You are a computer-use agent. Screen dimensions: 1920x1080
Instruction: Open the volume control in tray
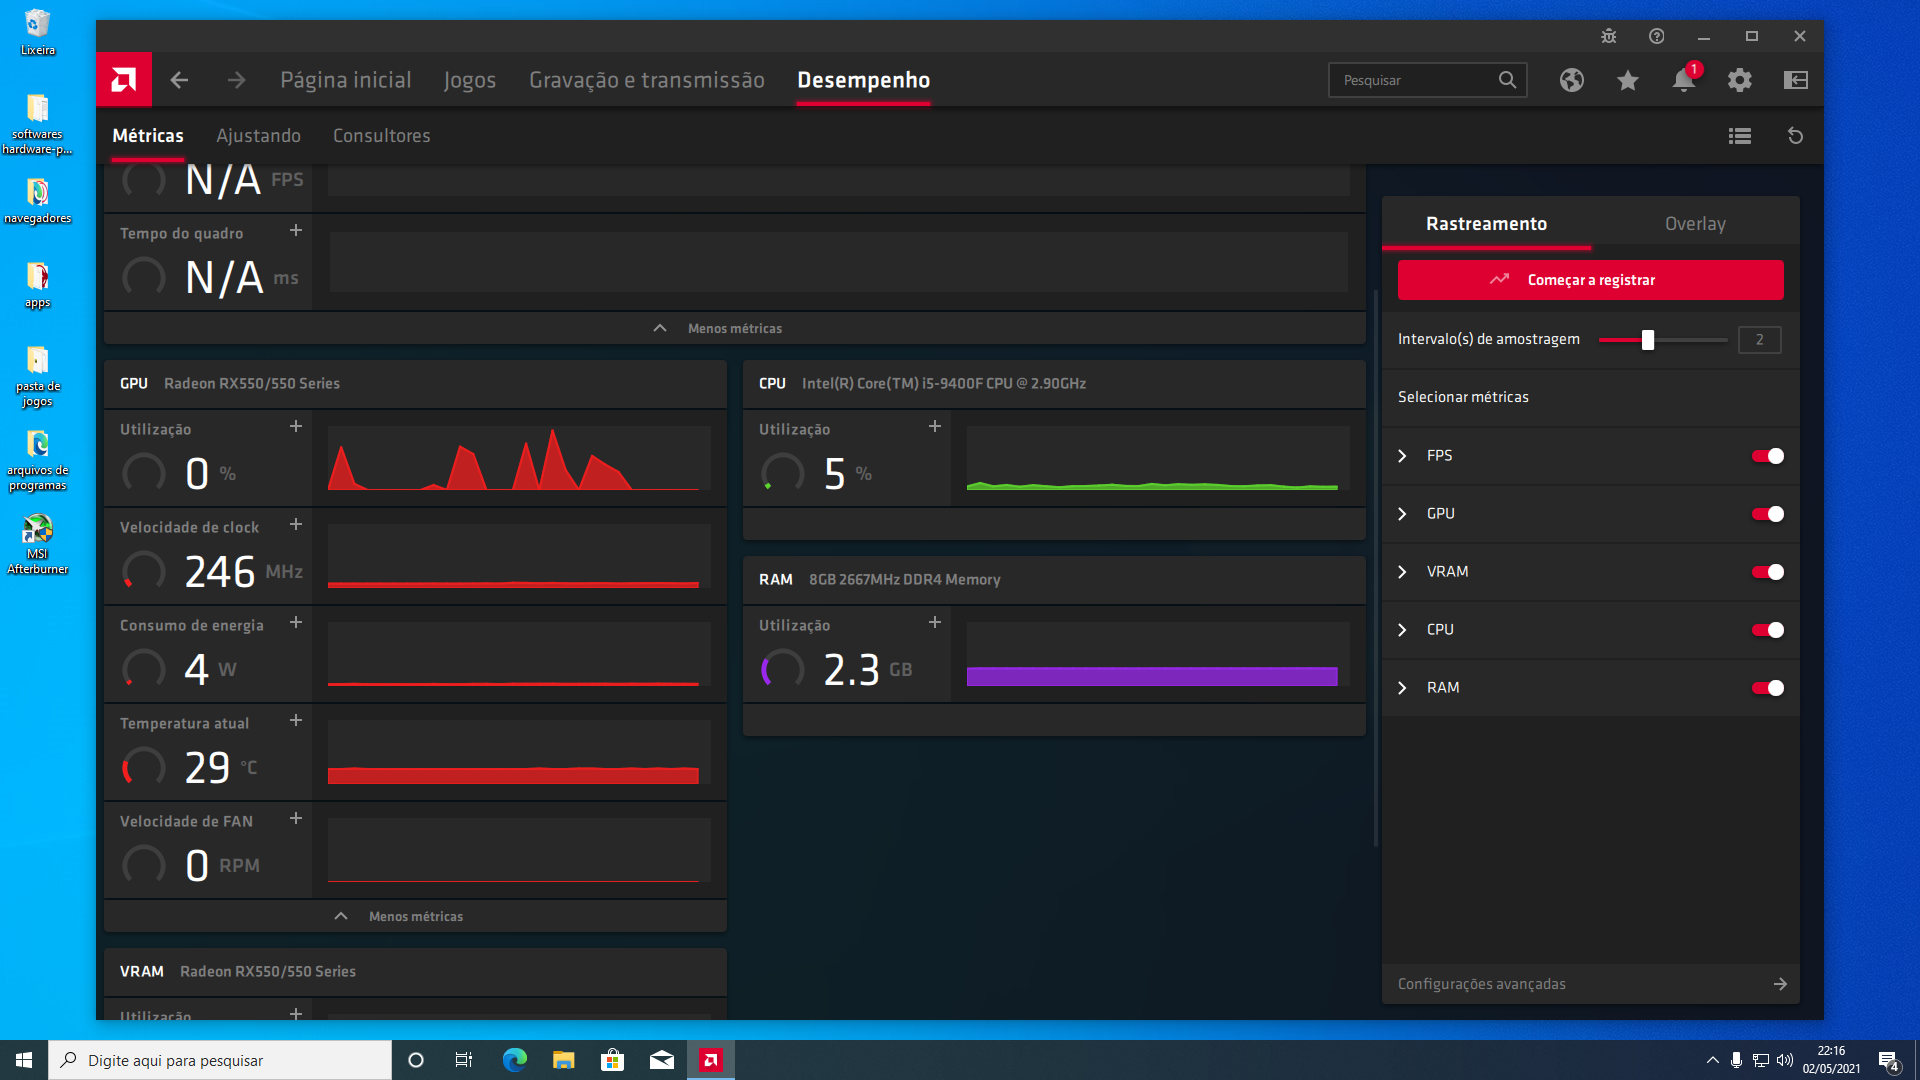click(1785, 1060)
